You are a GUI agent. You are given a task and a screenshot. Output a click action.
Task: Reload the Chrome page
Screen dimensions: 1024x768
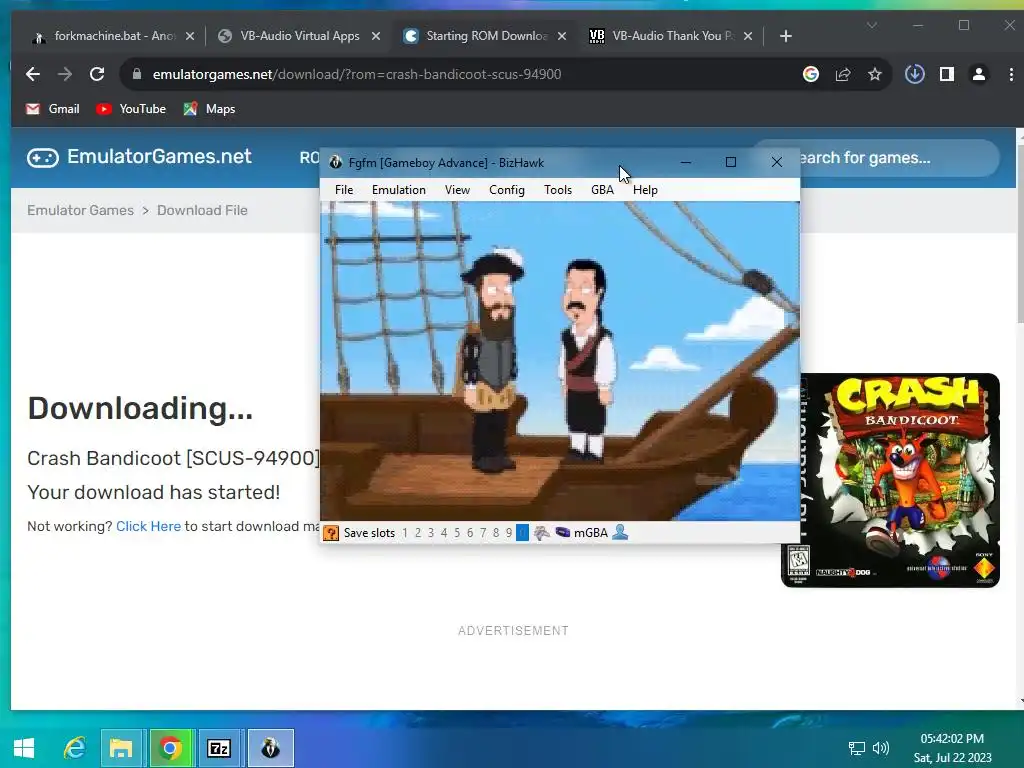pos(97,74)
